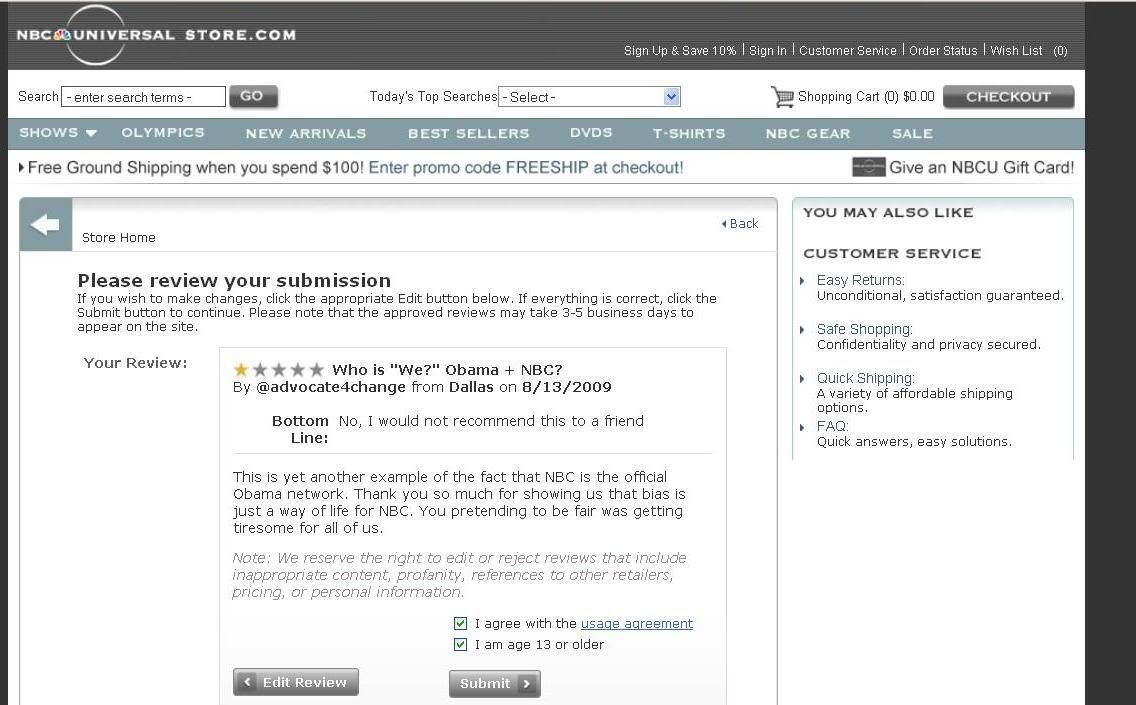Click the "You May Also Like" heading

[888, 212]
